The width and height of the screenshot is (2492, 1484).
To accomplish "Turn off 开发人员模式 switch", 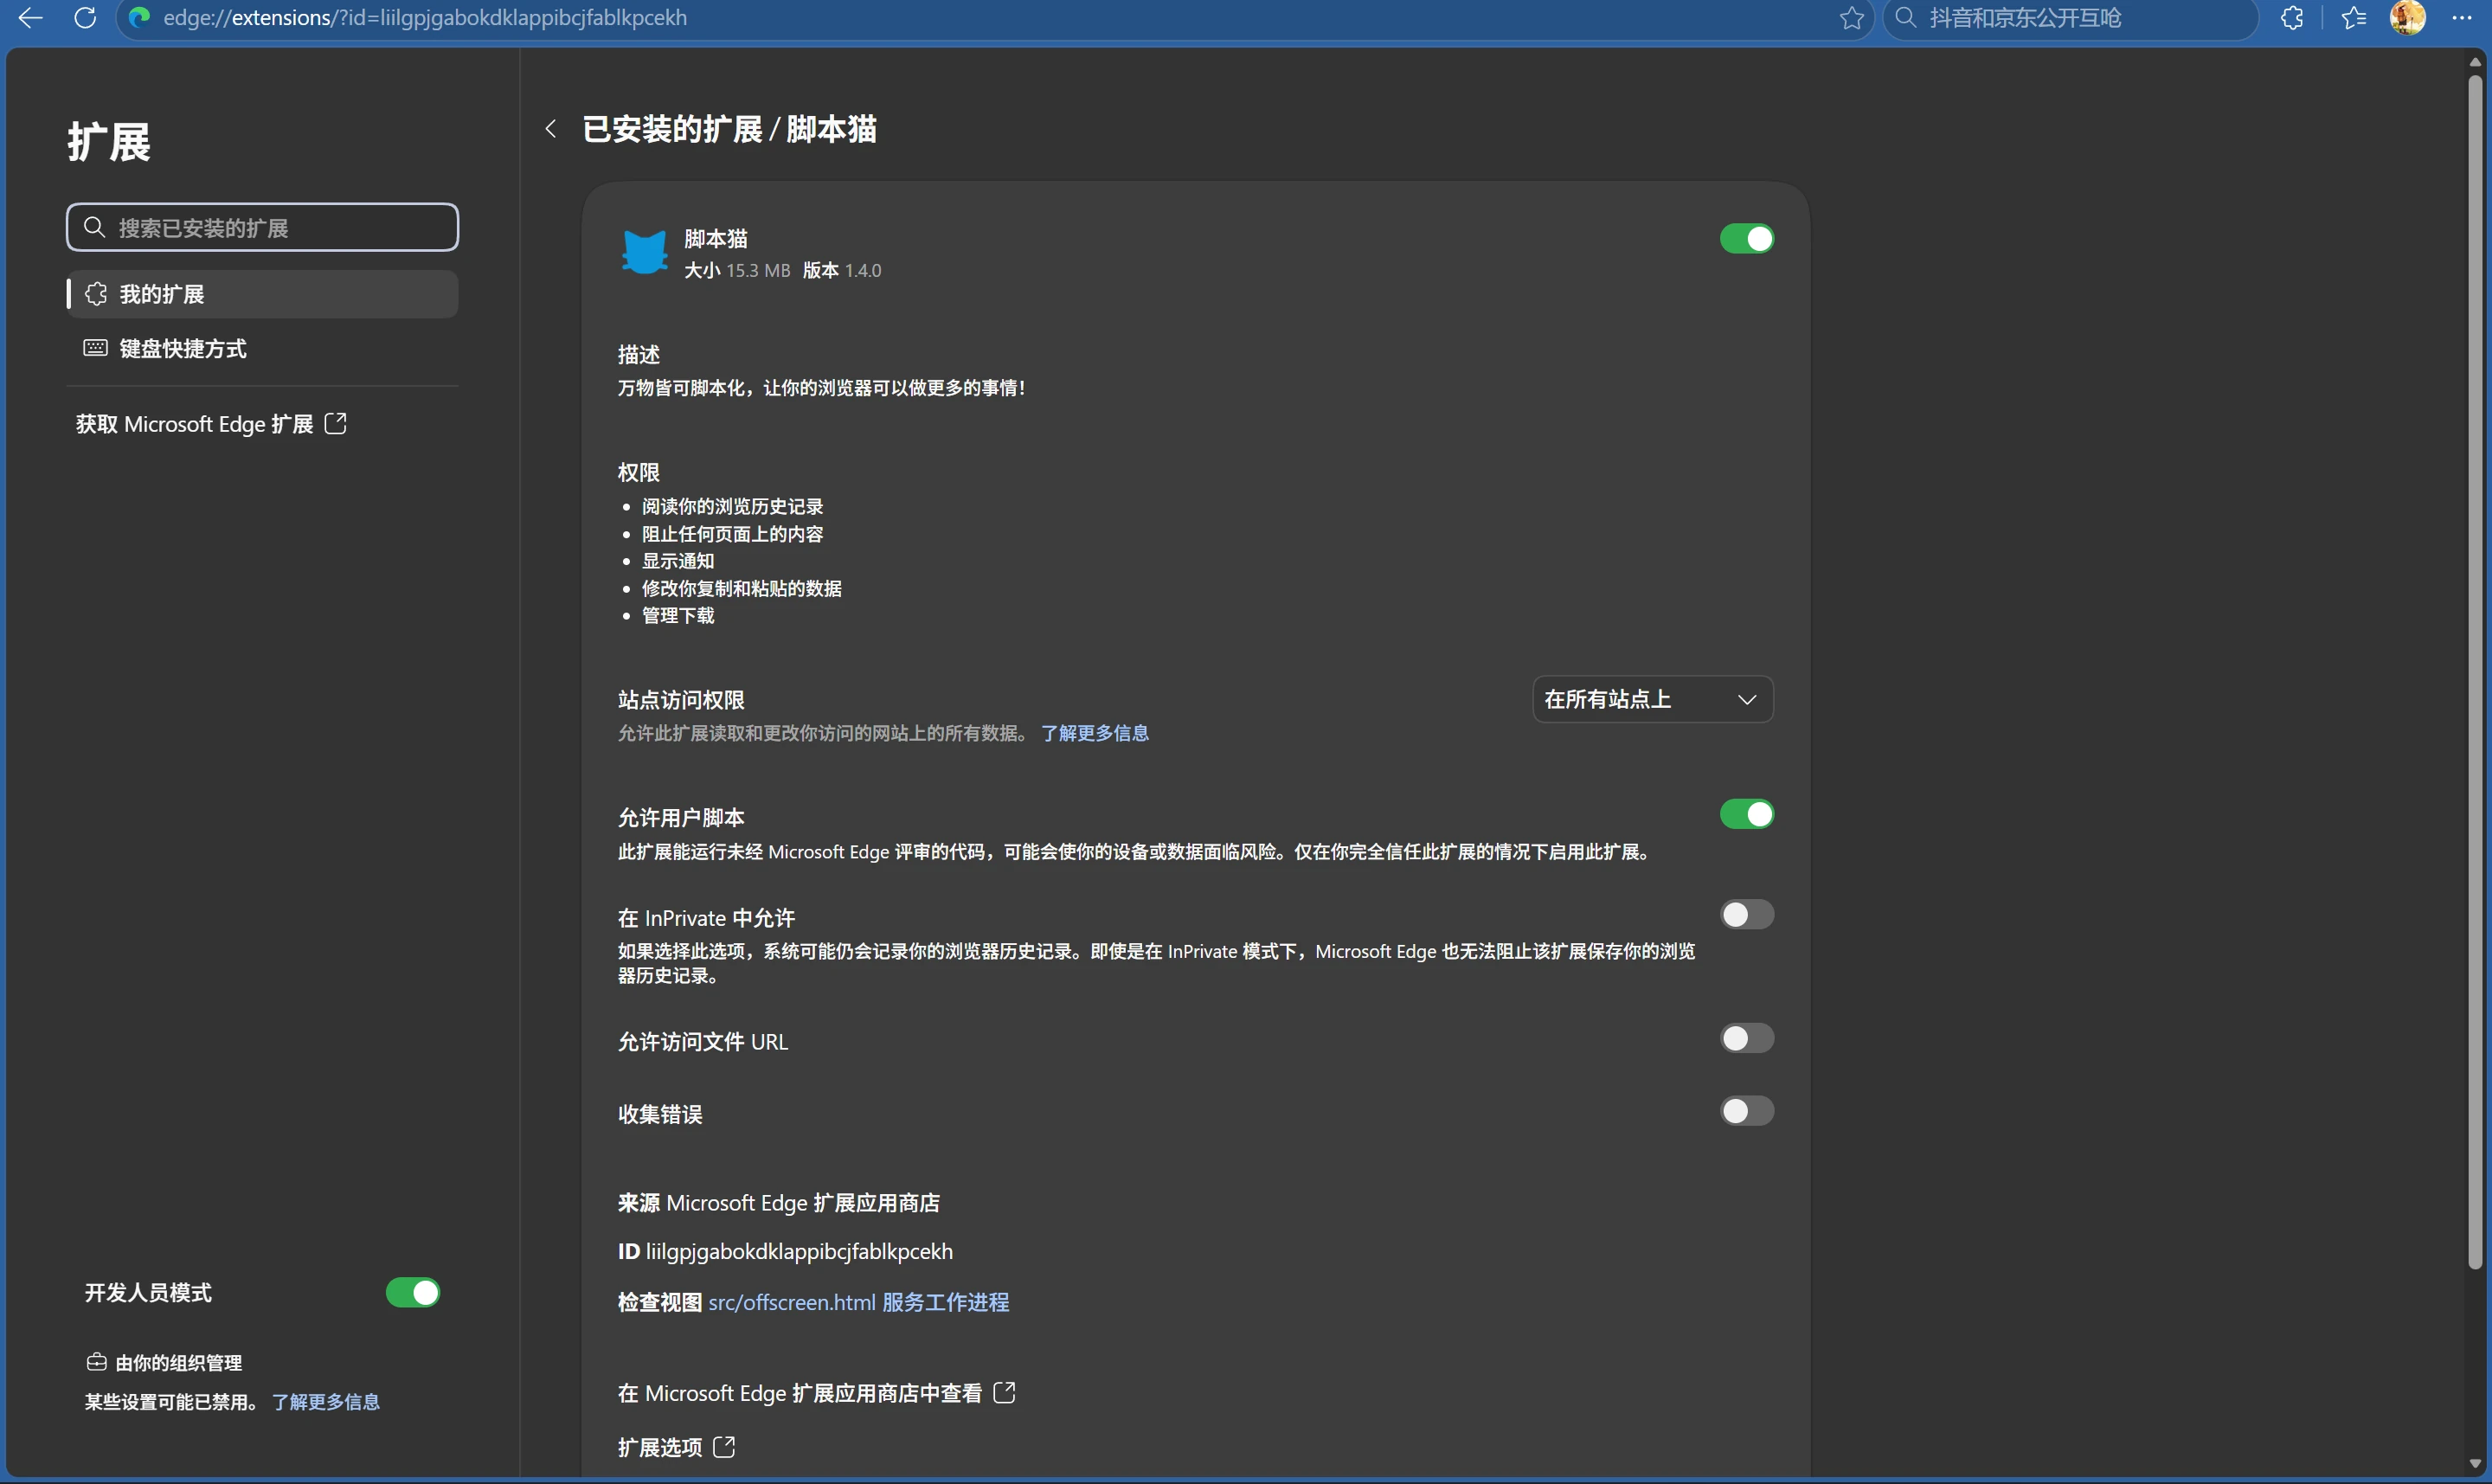I will [413, 1292].
